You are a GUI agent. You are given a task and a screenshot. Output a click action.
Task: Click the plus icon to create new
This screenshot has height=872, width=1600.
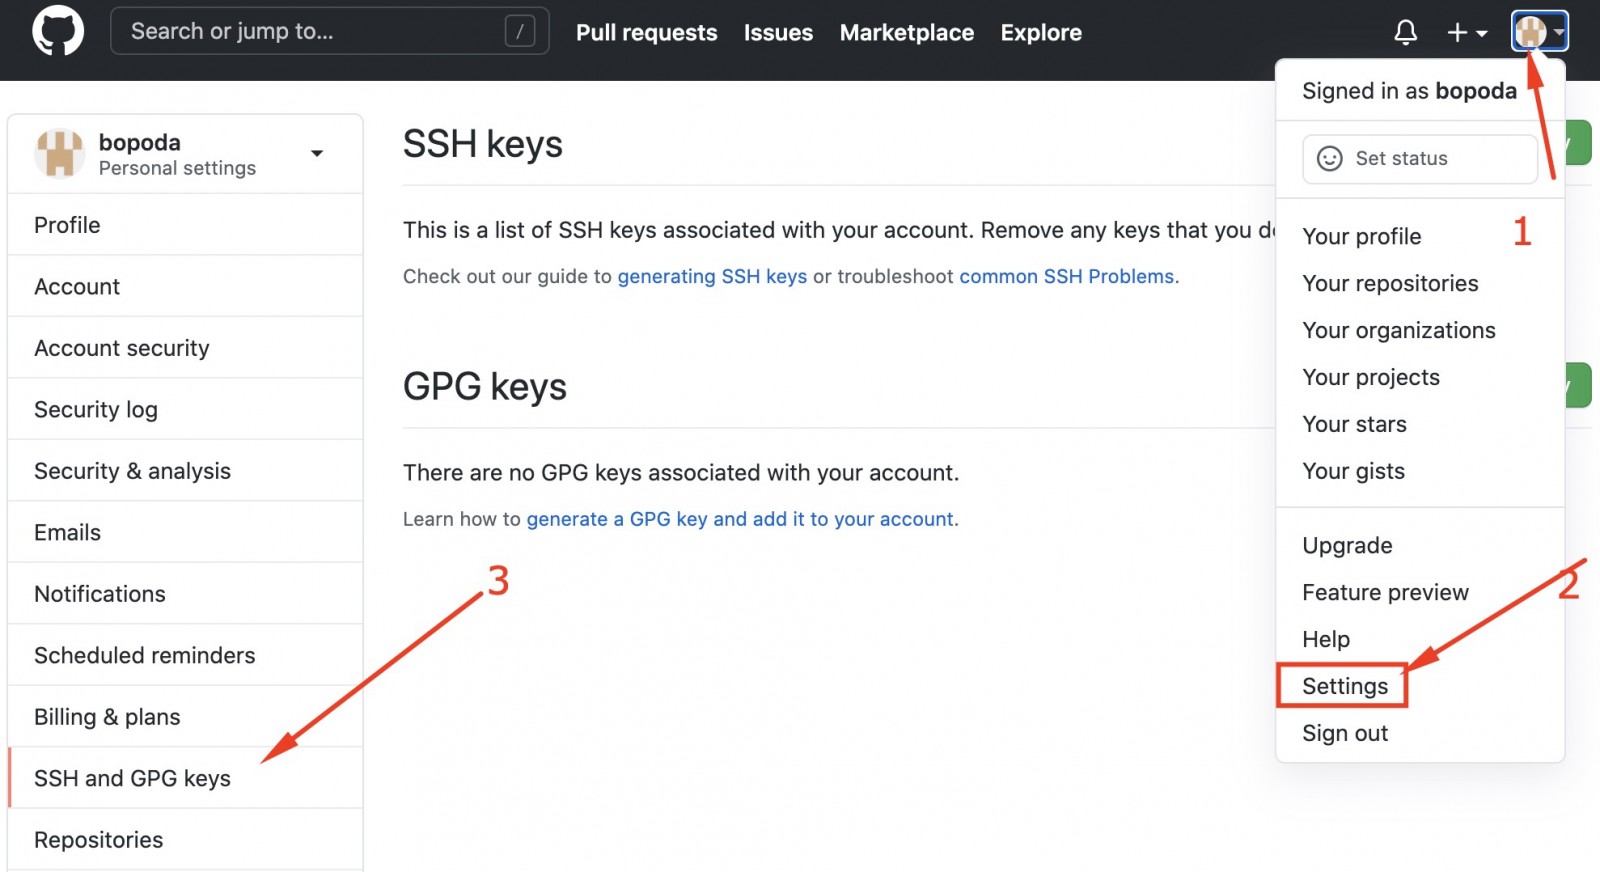[1455, 32]
